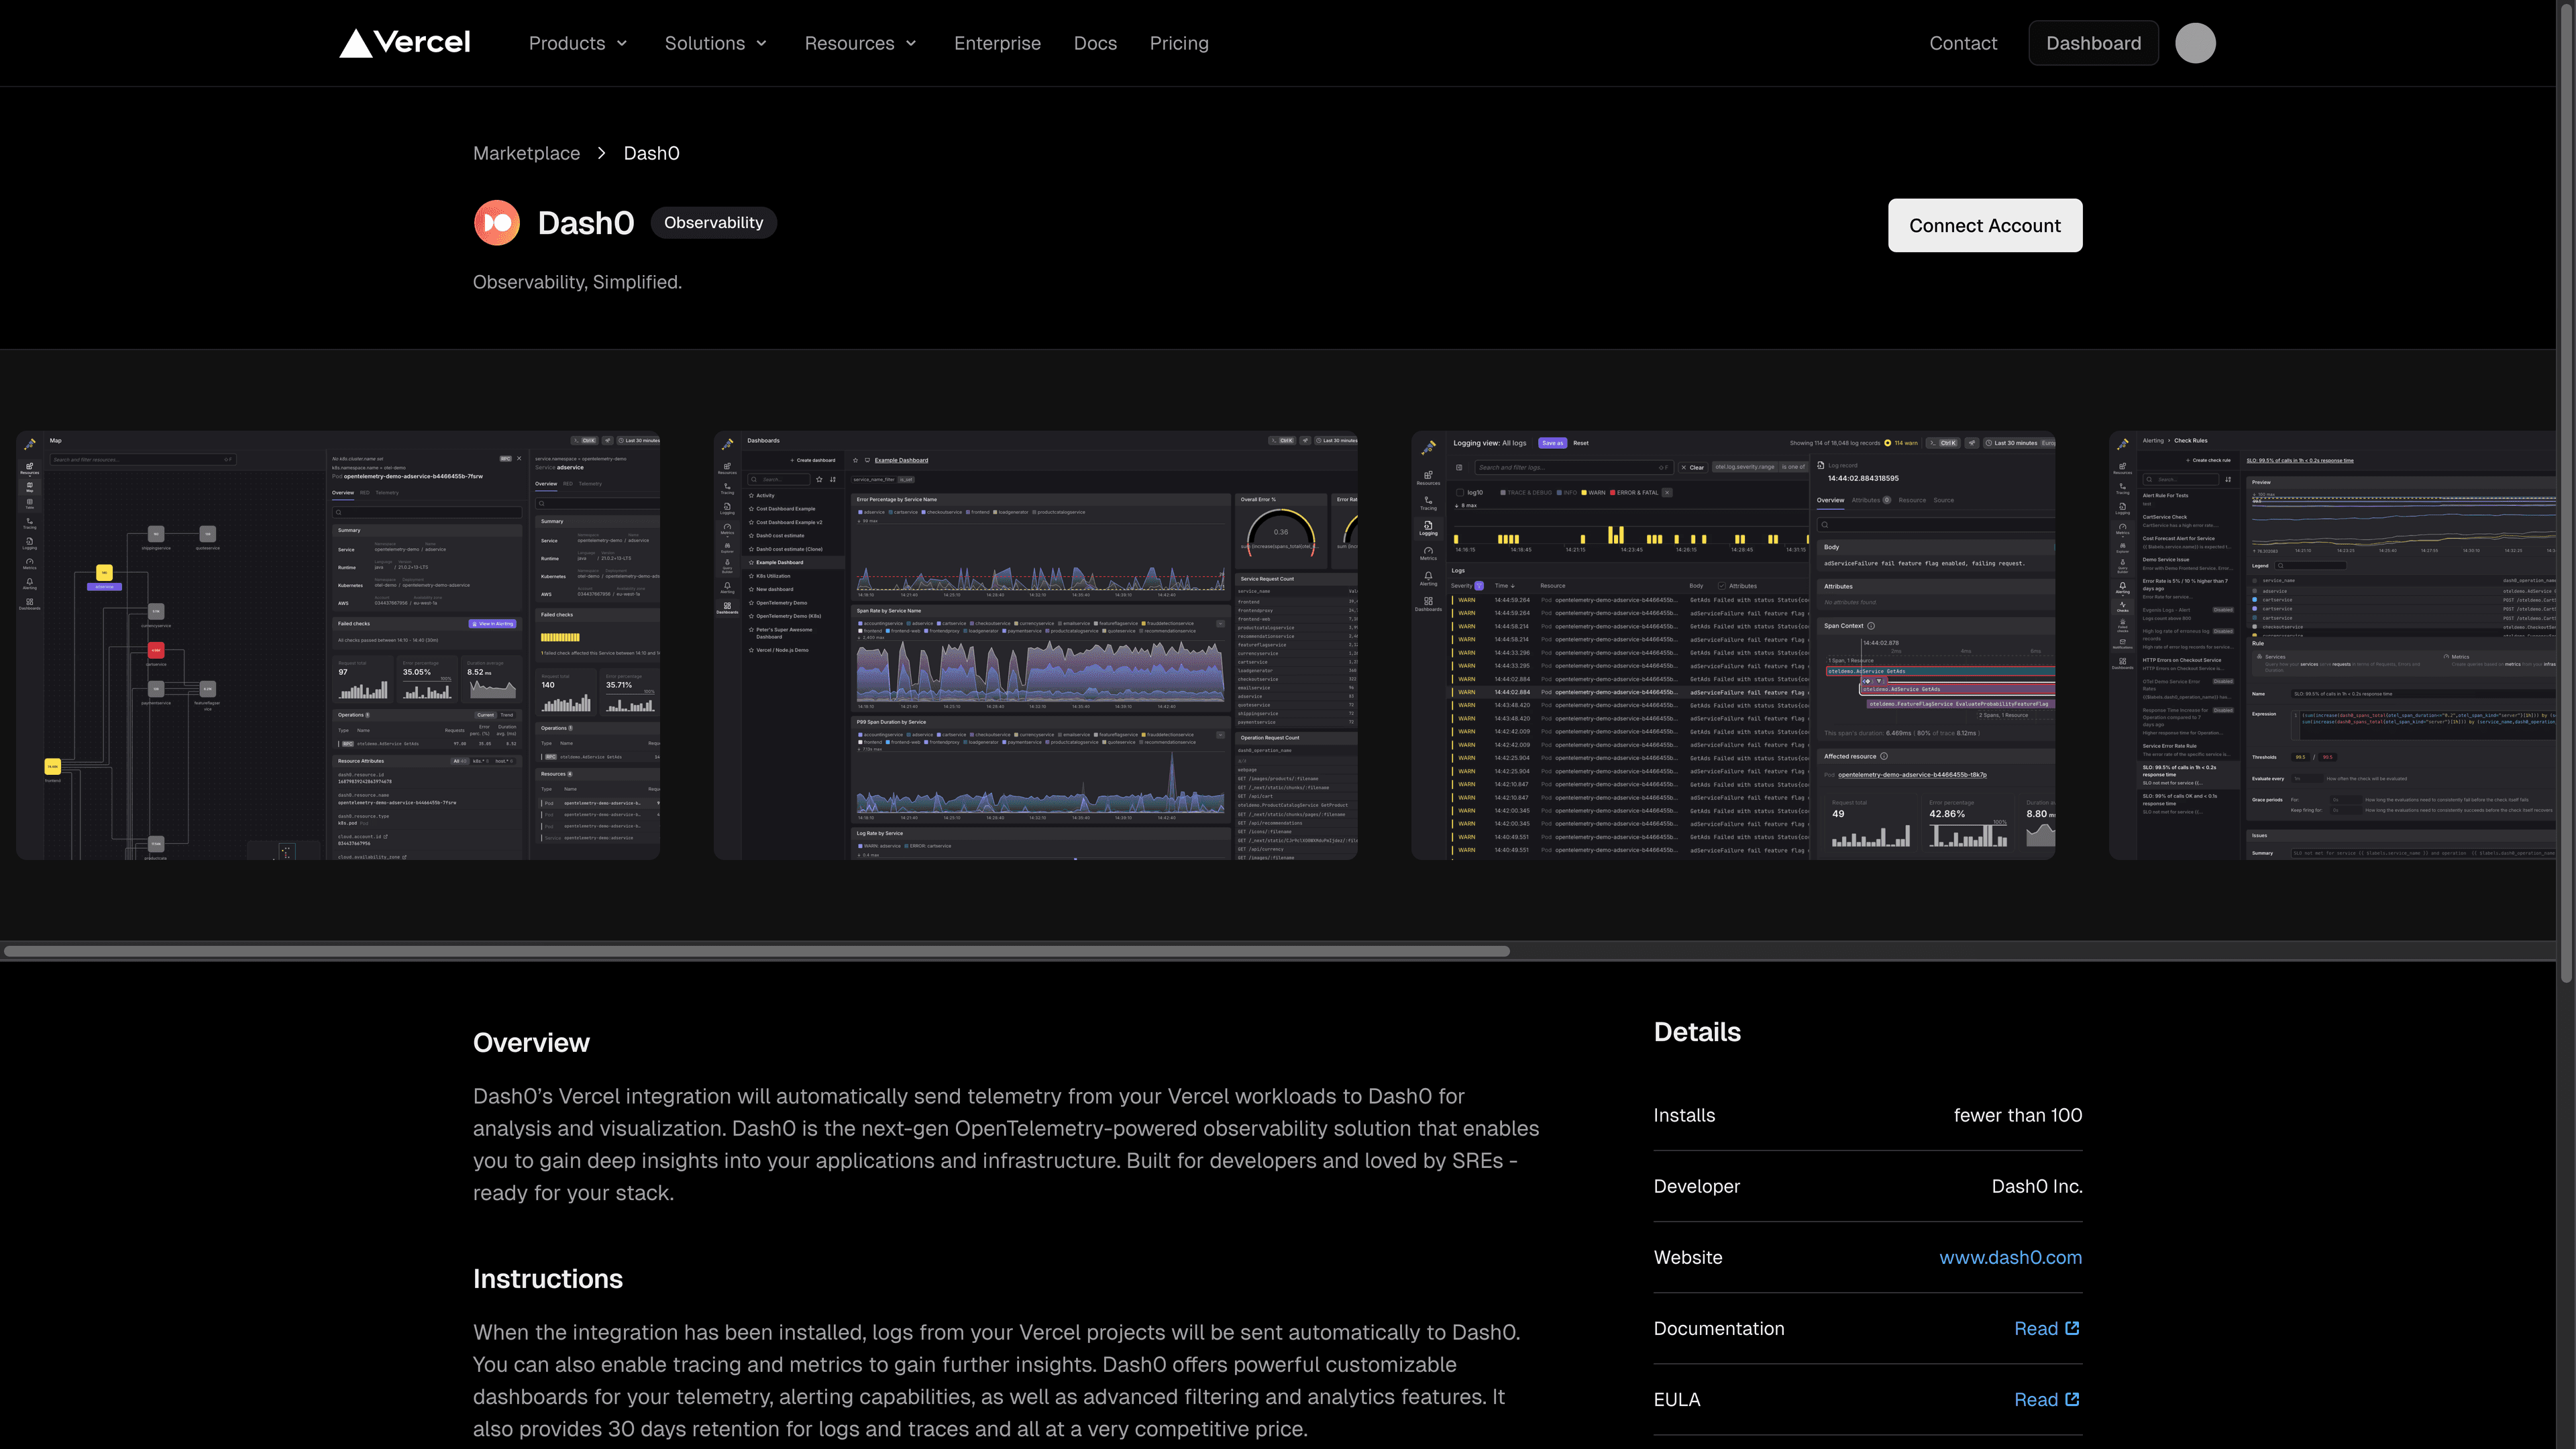This screenshot has width=2576, height=1449.
Task: Expand the Products dropdown menu
Action: pos(578,43)
